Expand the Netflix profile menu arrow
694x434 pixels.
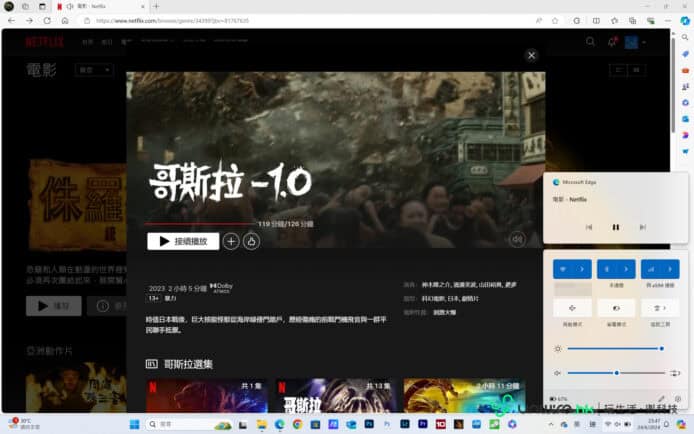[645, 42]
